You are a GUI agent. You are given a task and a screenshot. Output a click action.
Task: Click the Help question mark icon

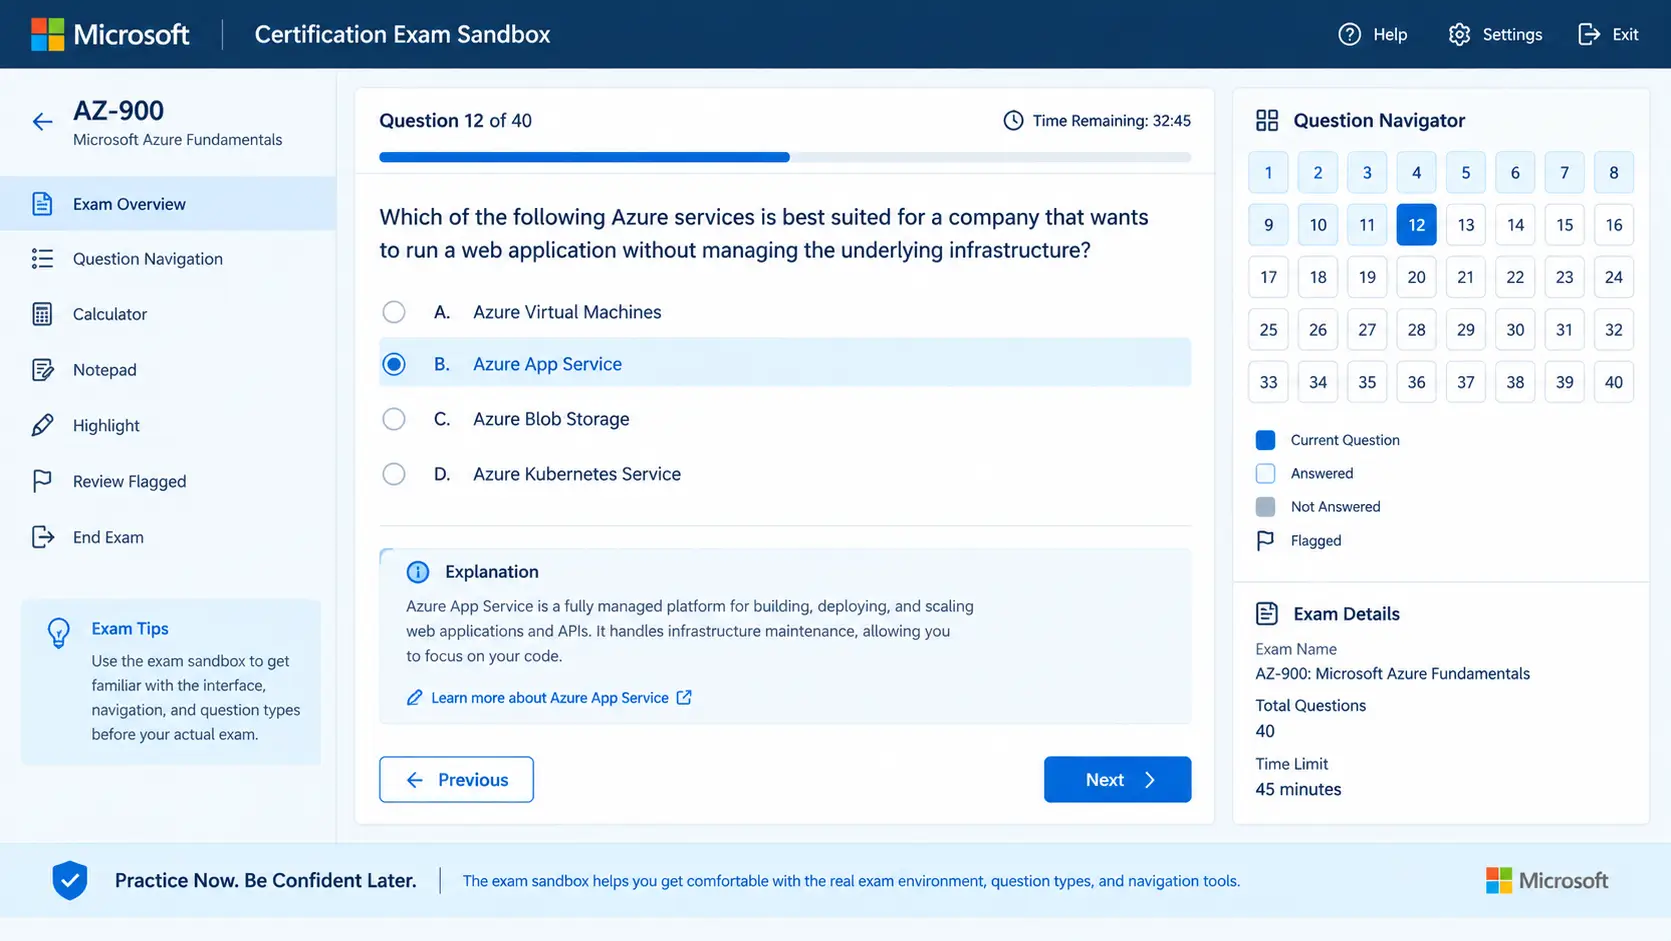tap(1349, 34)
